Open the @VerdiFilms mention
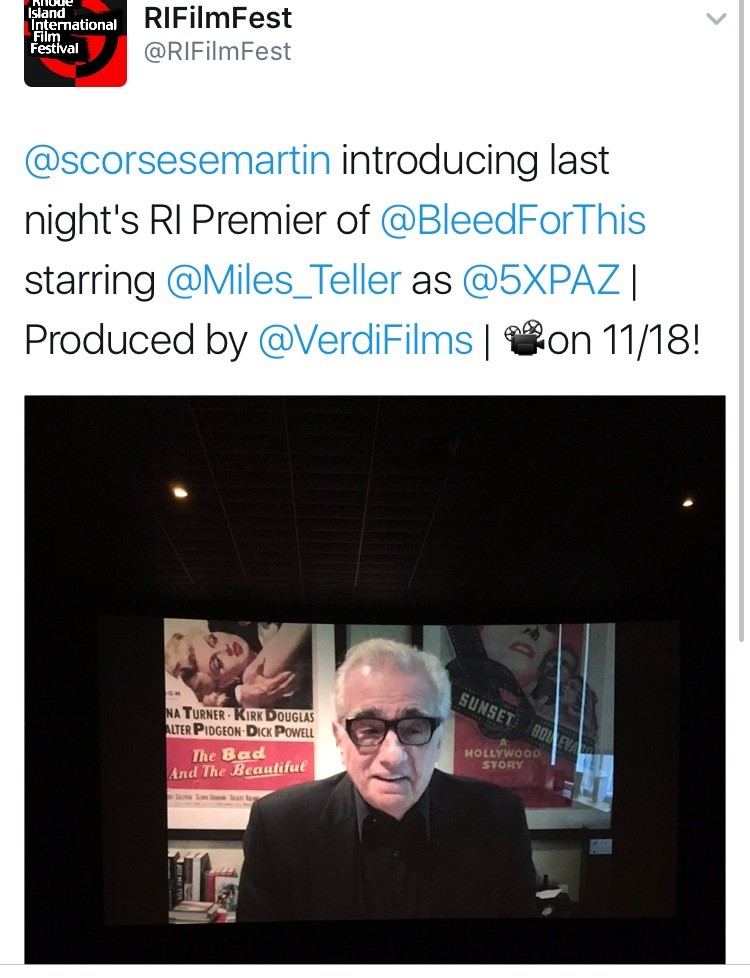Viewport: 750px width, 978px height. click(366, 341)
